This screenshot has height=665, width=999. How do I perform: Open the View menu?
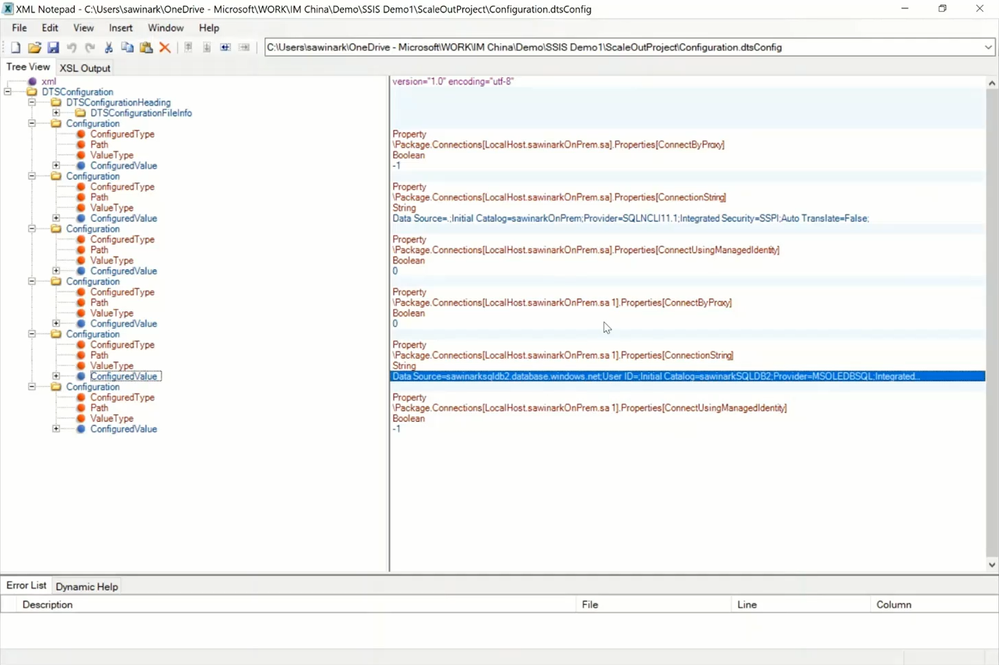[x=83, y=28]
